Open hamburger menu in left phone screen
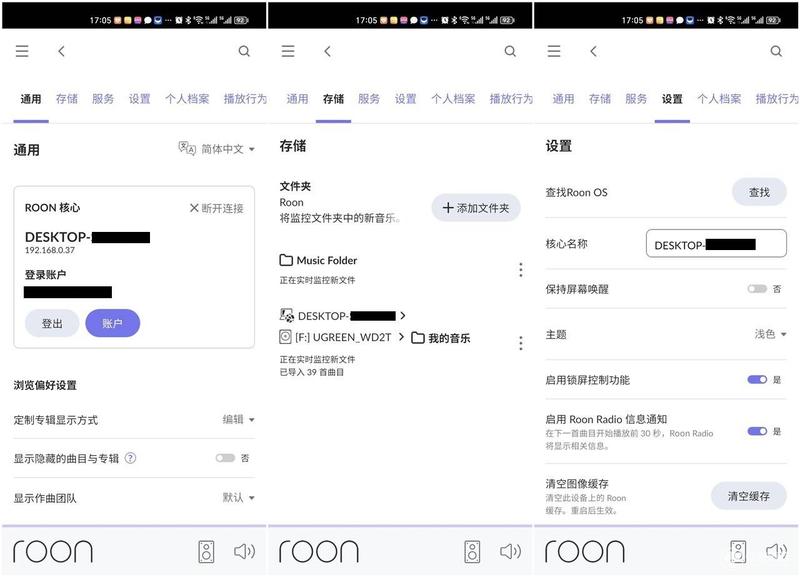 coord(22,51)
